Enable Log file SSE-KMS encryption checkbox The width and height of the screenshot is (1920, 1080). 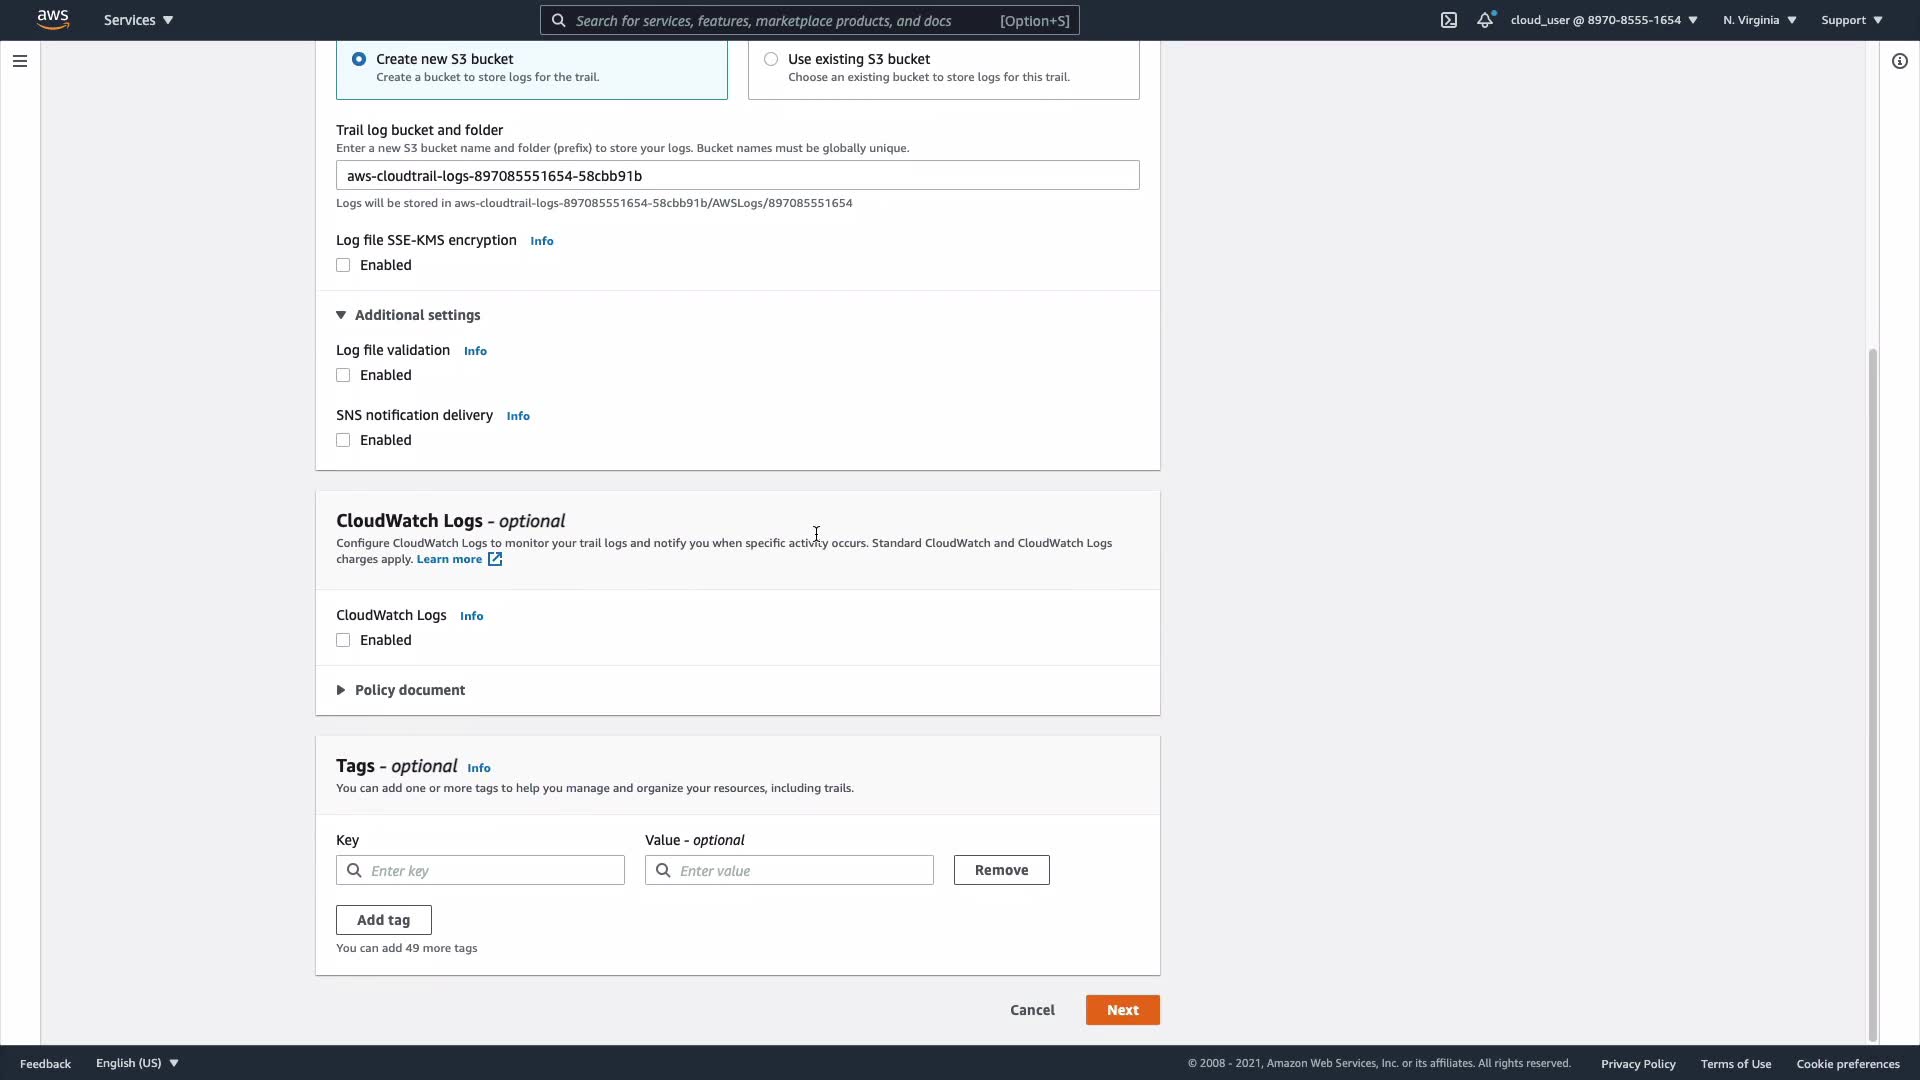click(x=343, y=265)
